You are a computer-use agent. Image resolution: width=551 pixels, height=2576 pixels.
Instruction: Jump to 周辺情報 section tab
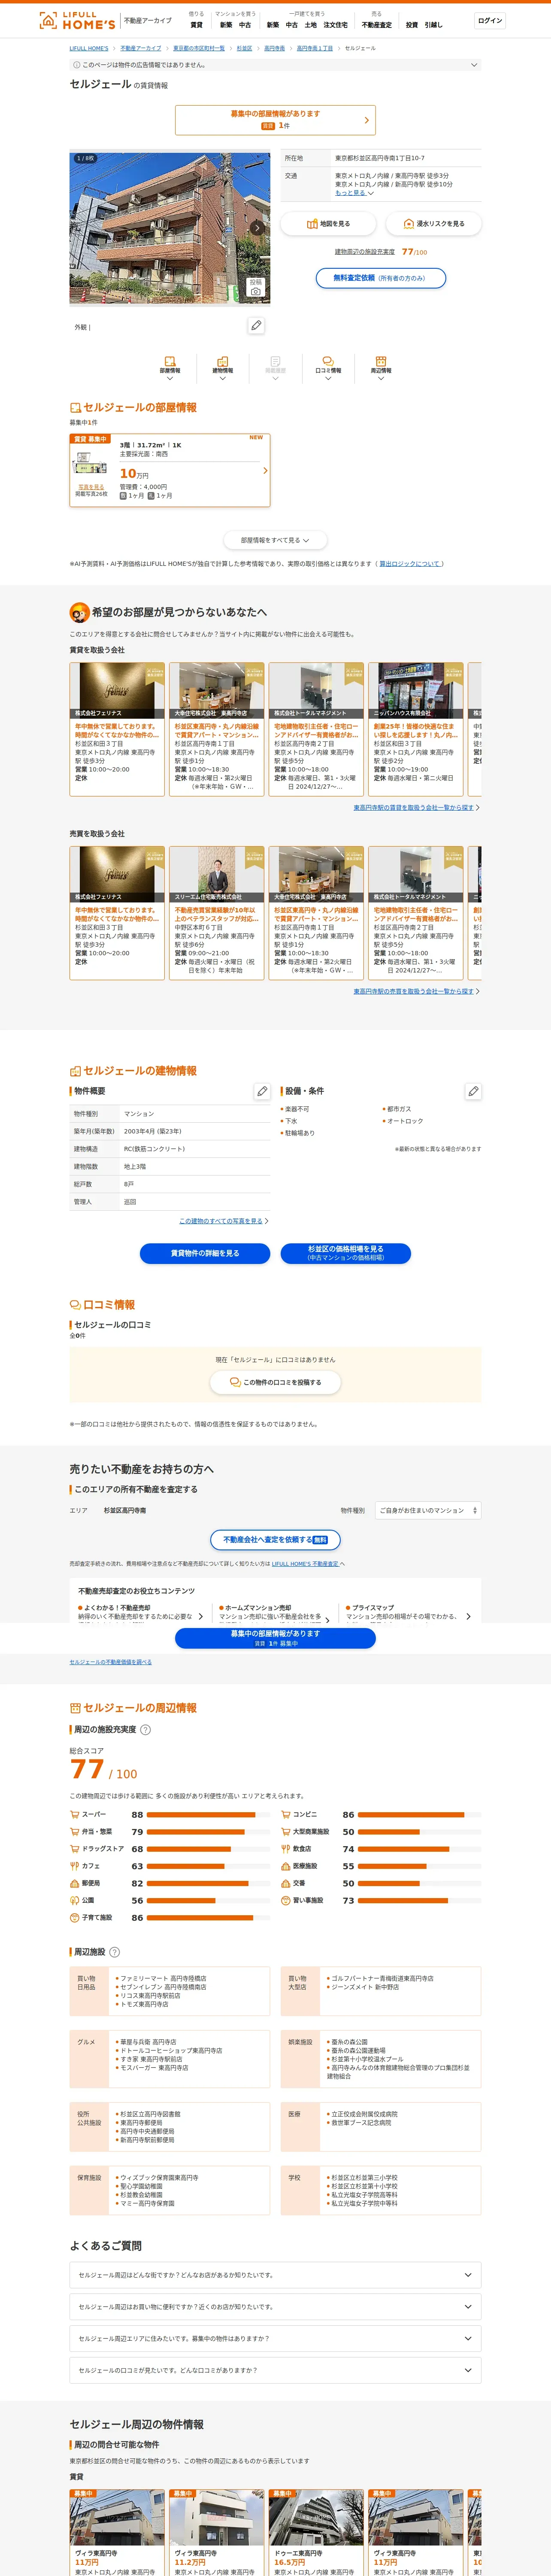[x=381, y=368]
